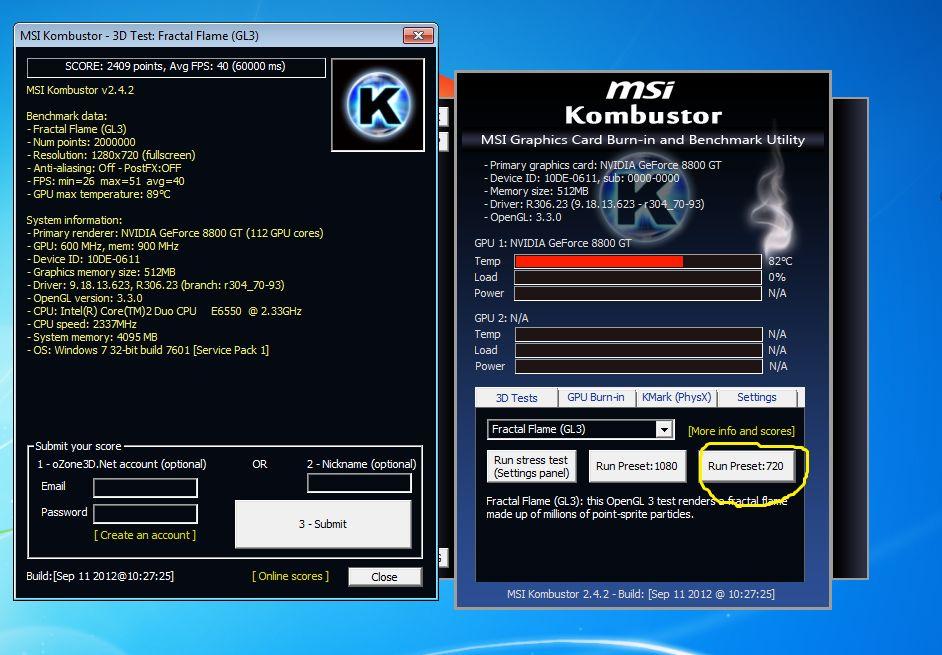This screenshot has height=655, width=942.
Task: Open the More info and scores link
Action: [x=741, y=431]
